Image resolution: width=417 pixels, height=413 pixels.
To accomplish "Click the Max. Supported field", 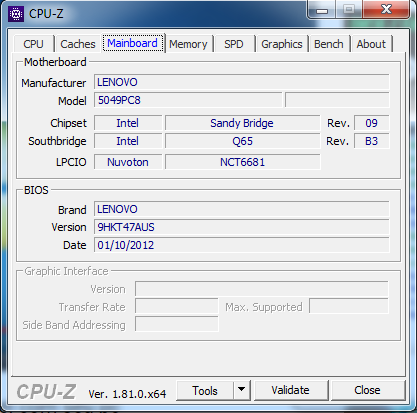I will [x=349, y=306].
